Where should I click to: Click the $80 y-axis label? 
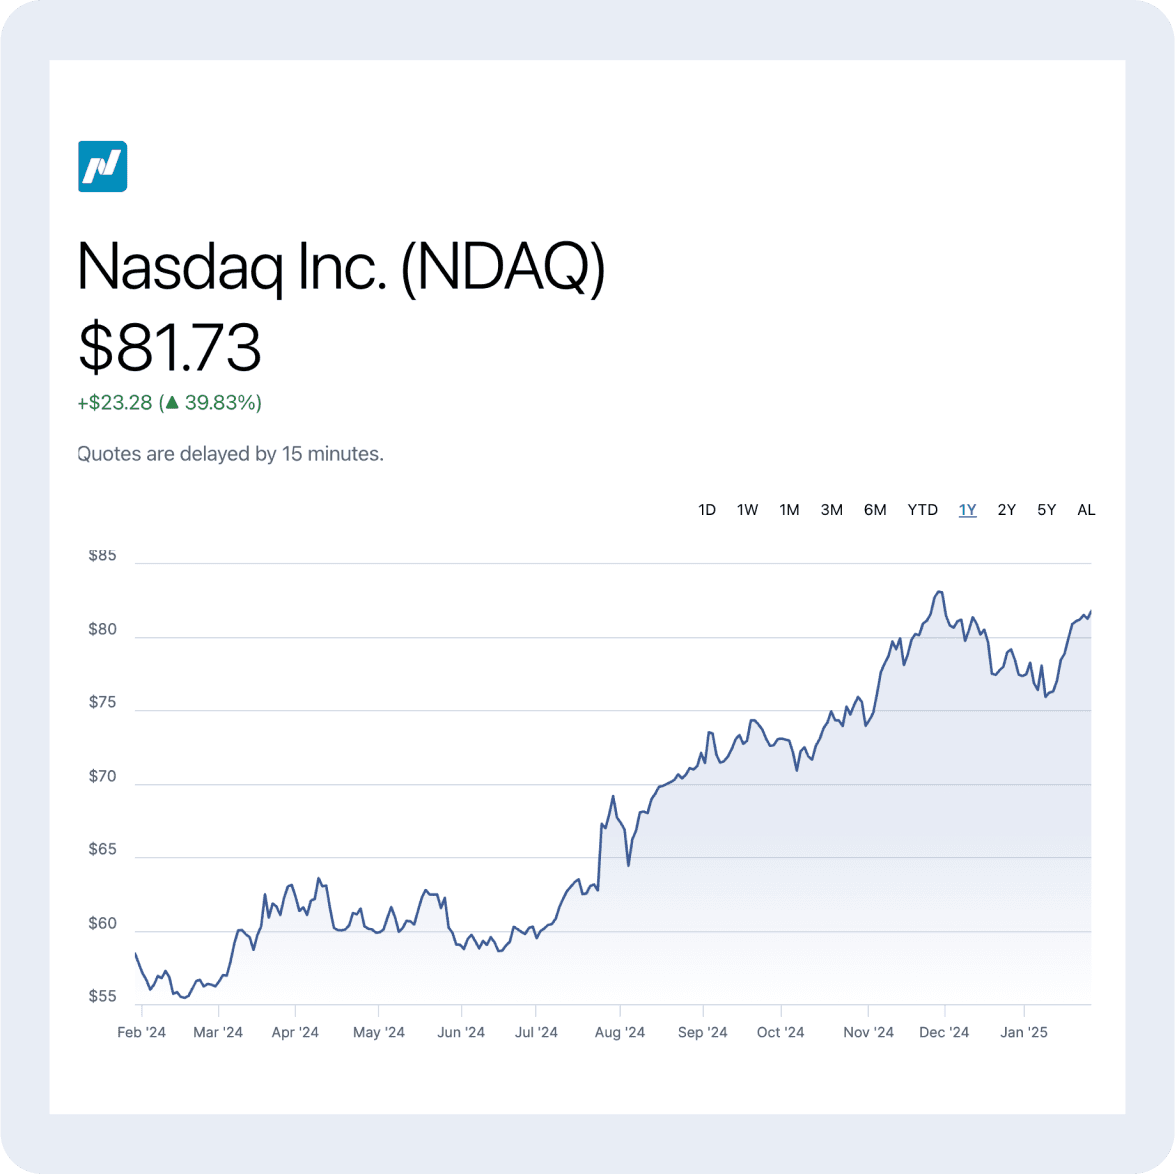tap(103, 629)
